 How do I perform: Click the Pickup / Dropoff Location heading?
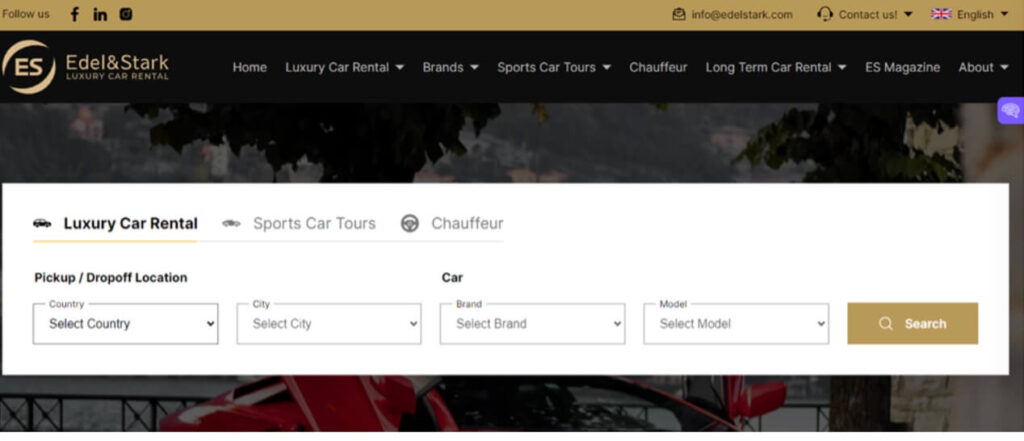(110, 278)
